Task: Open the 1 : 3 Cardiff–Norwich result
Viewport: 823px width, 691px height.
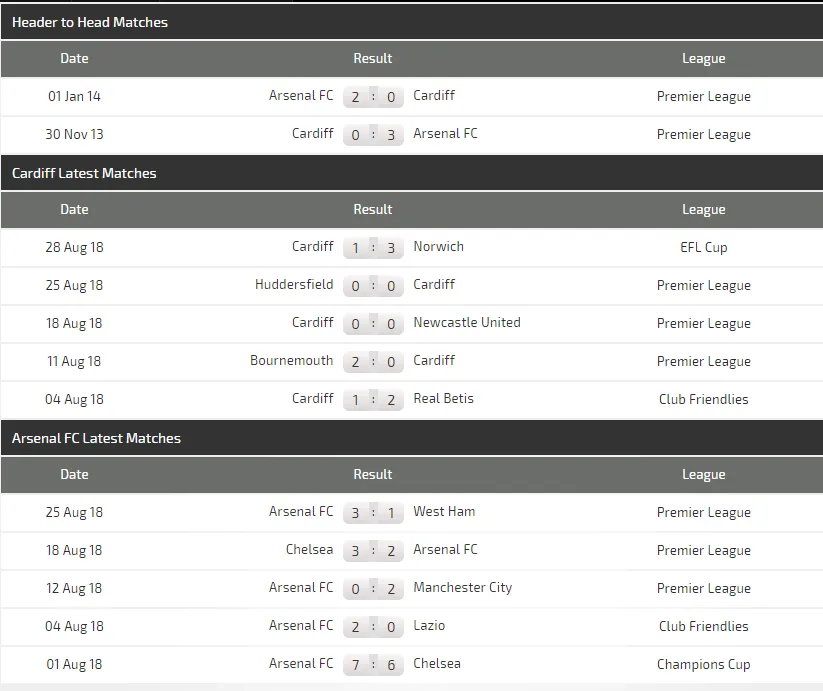Action: click(373, 248)
